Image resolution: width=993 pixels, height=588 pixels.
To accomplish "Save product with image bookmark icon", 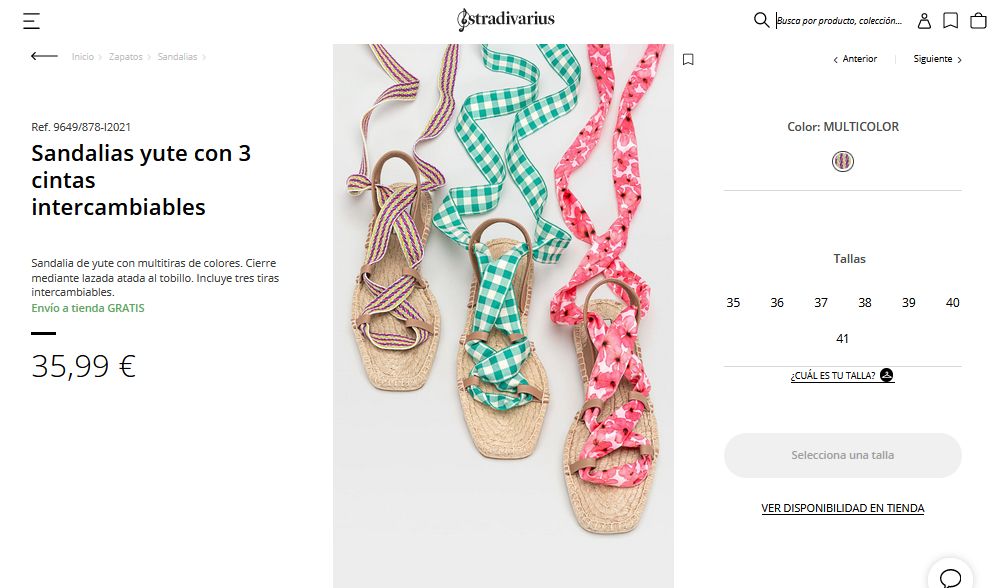I will point(688,59).
